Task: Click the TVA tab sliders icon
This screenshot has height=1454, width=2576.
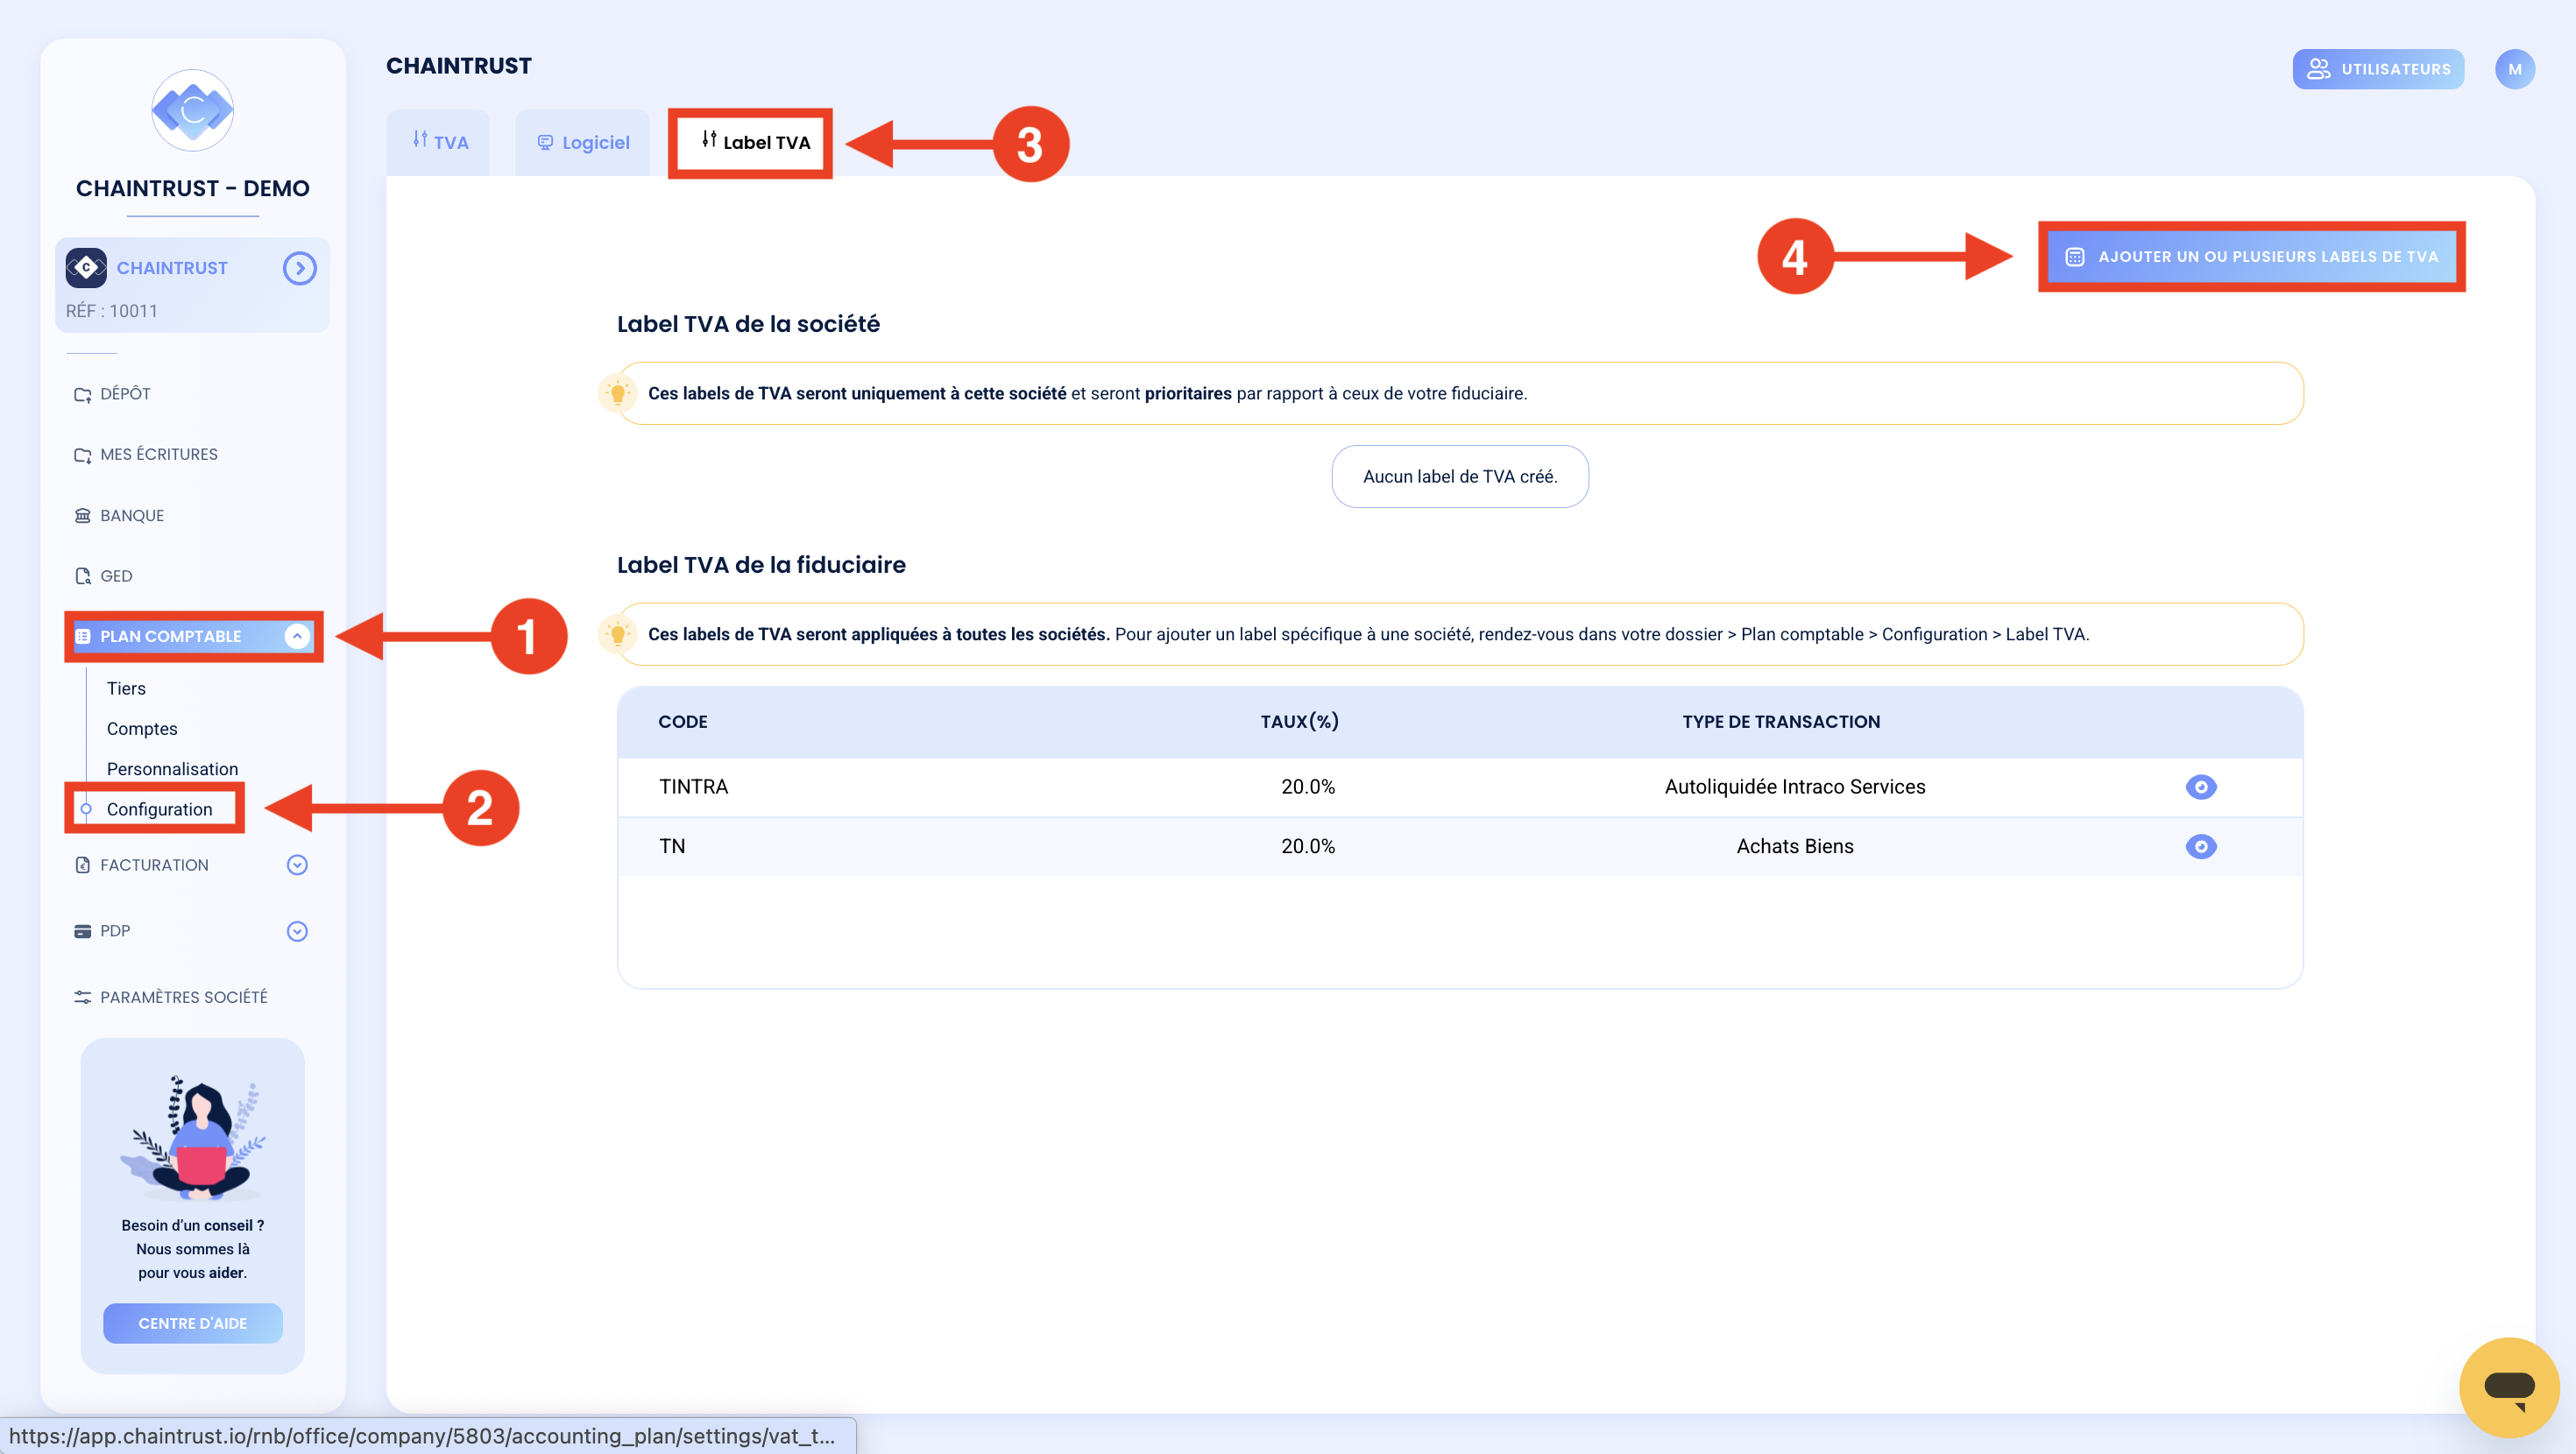Action: tap(420, 140)
